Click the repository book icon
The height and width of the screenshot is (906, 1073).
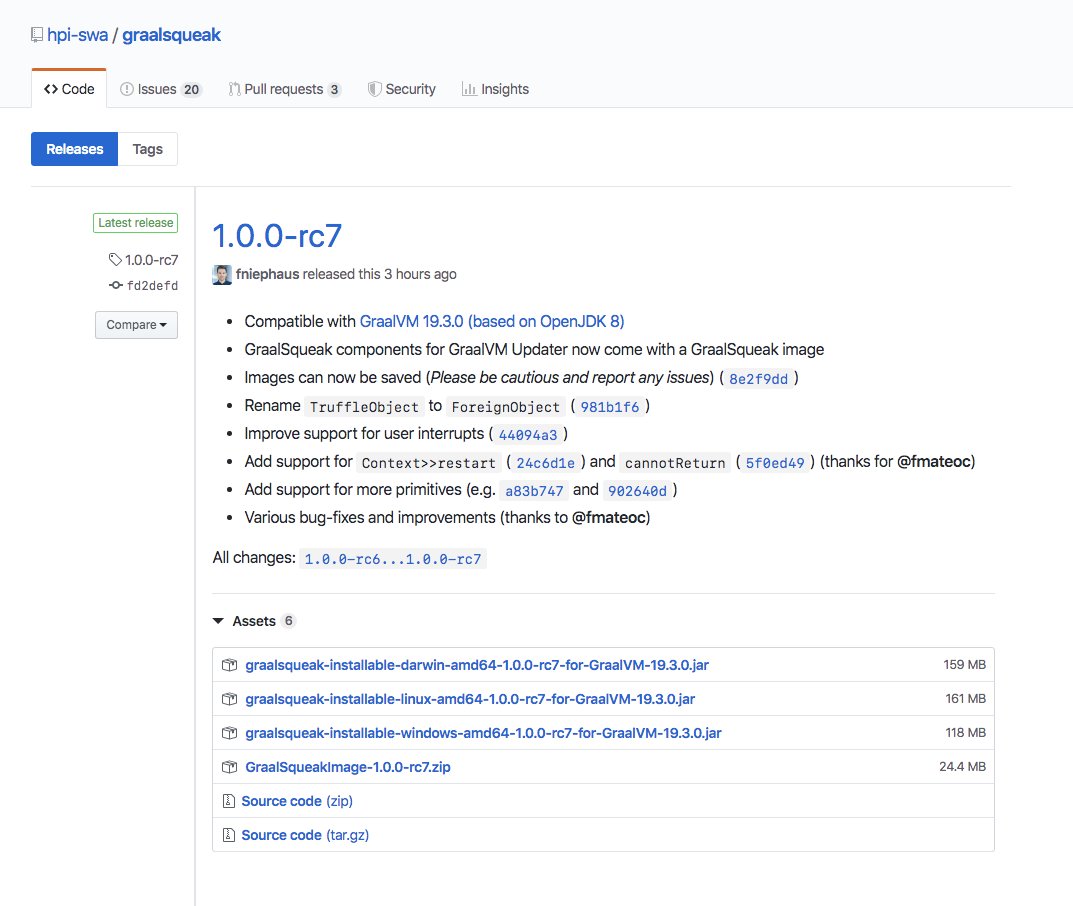point(37,35)
